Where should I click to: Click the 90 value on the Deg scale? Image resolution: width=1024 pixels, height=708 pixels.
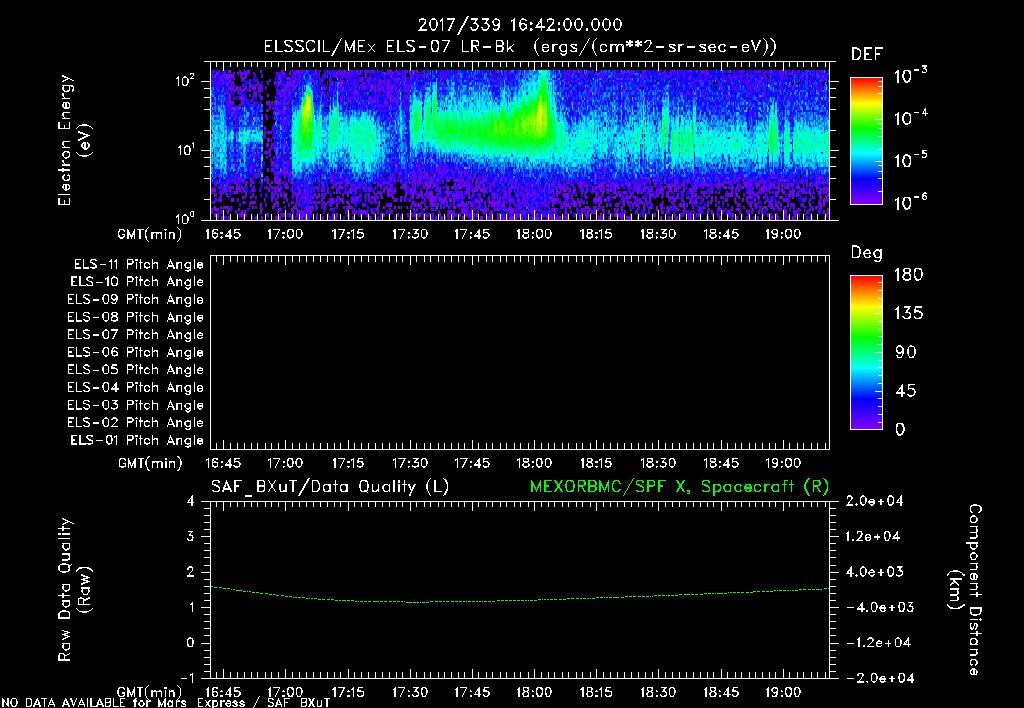click(x=905, y=352)
